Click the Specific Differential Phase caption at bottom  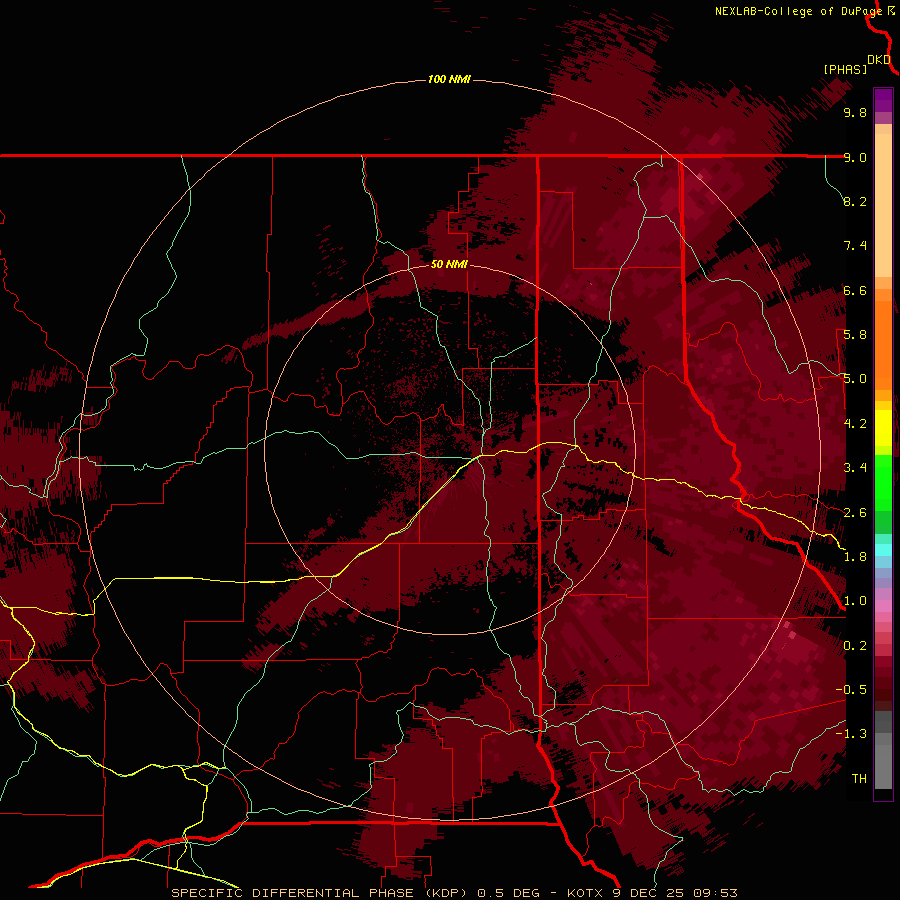click(454, 893)
